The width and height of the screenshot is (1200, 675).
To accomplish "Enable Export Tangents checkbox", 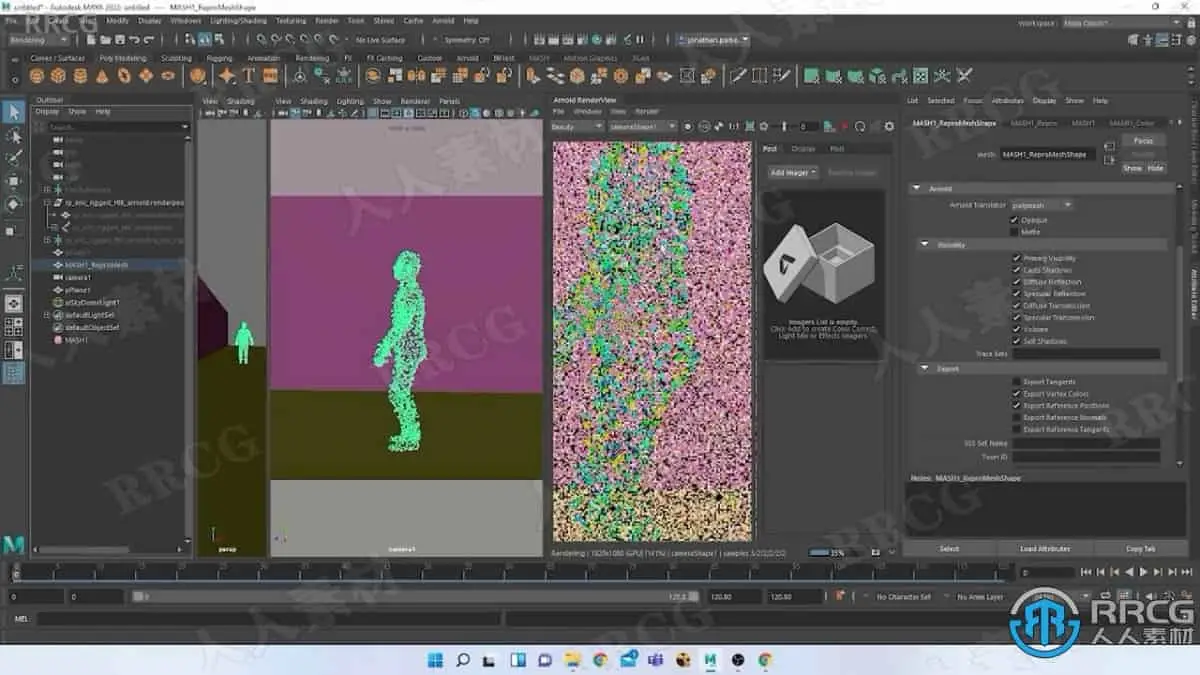I will 1016,382.
